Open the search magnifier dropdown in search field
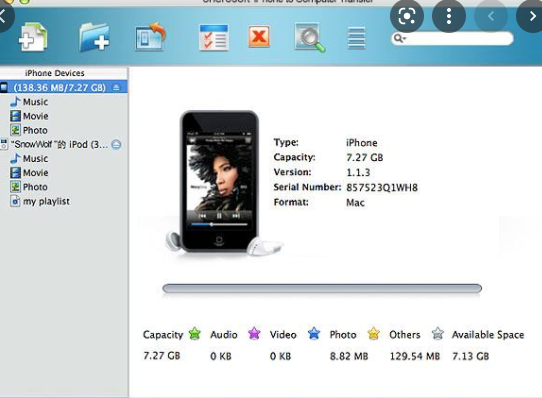The height and width of the screenshot is (398, 542). point(400,38)
